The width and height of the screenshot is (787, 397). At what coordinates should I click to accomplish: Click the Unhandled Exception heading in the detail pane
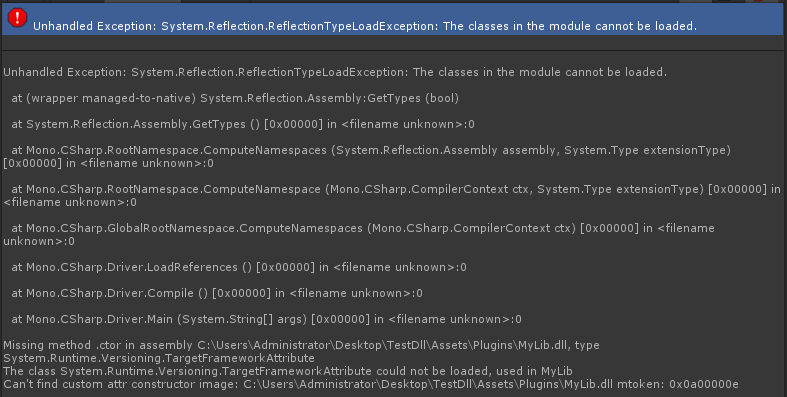335,72
